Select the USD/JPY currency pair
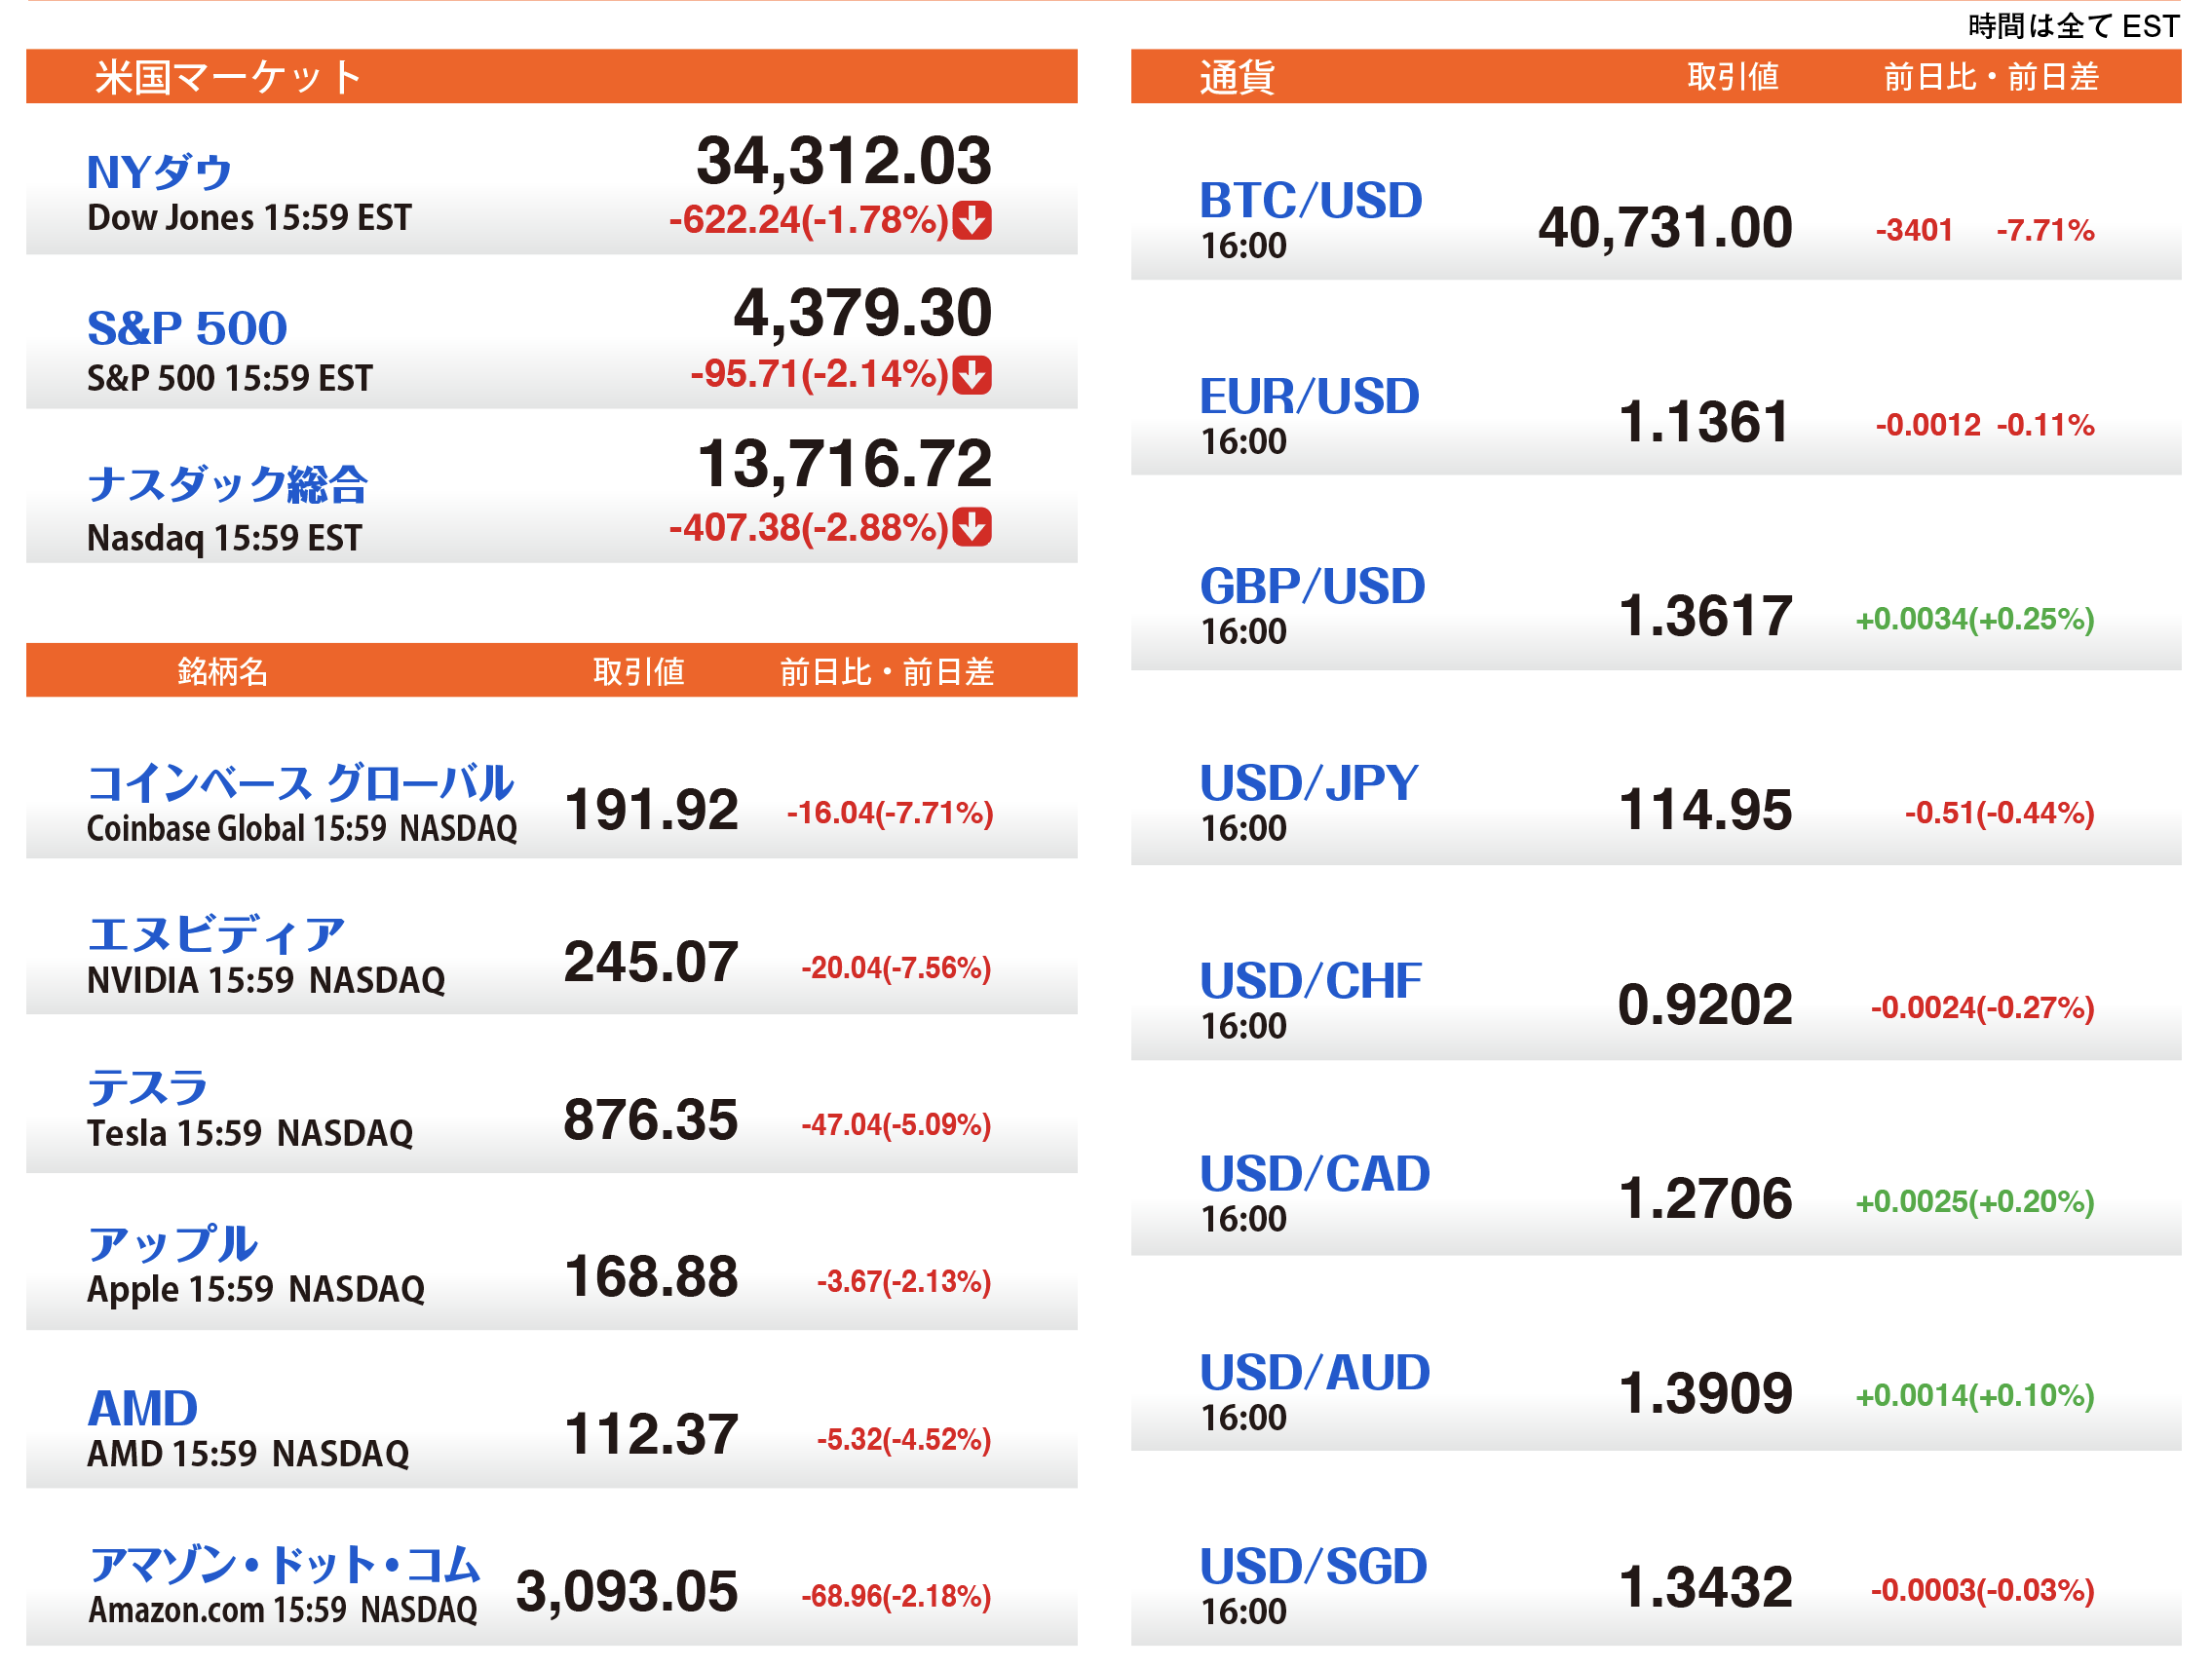Screen dimensions: 2212x1668 pos(1308,782)
